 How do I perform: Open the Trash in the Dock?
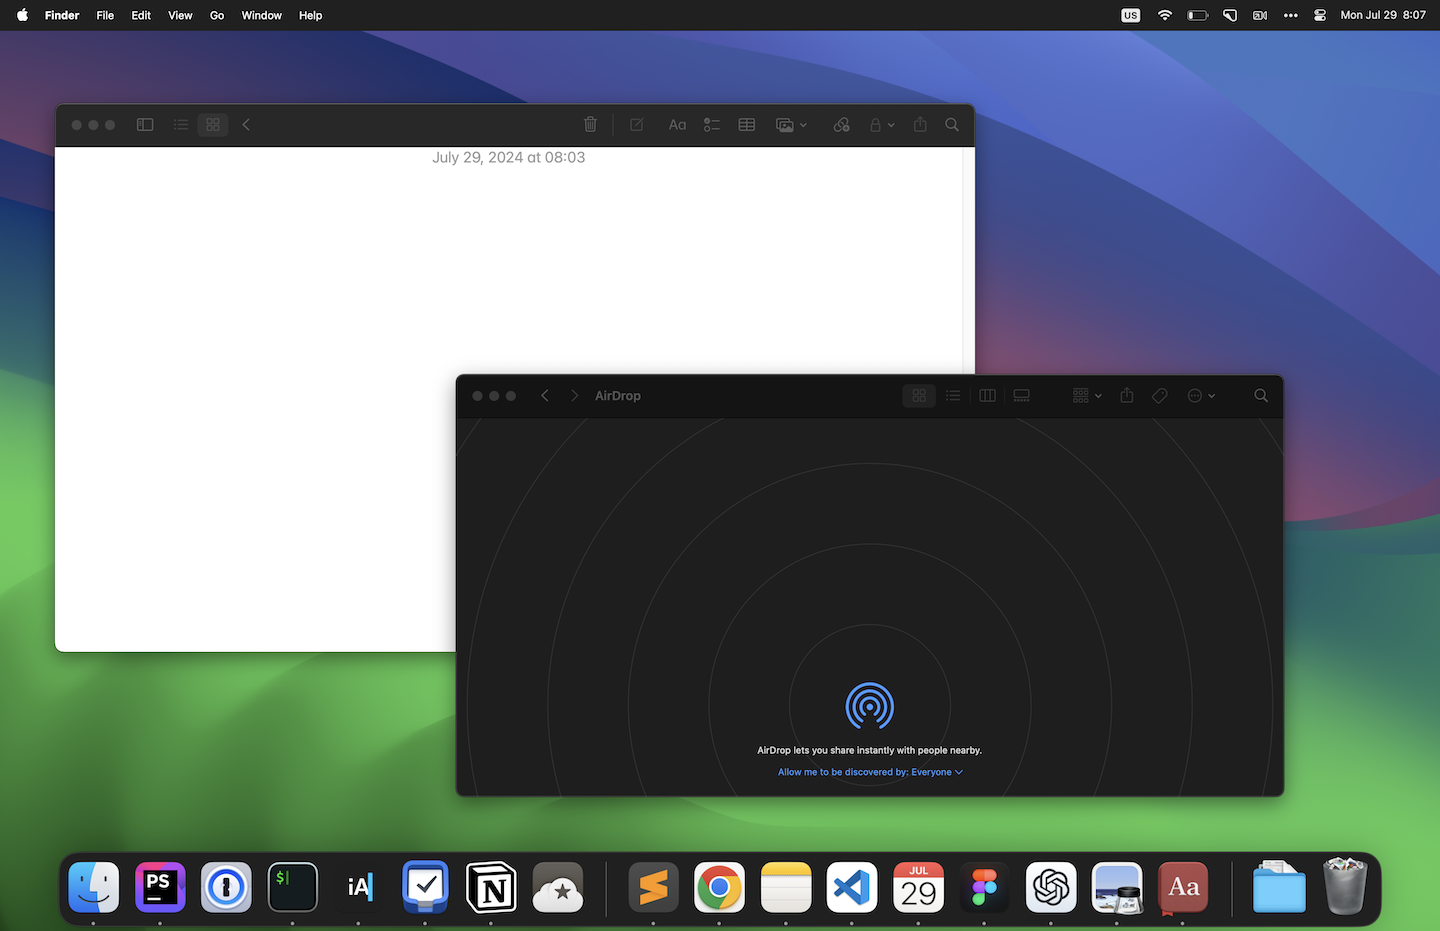click(1345, 886)
